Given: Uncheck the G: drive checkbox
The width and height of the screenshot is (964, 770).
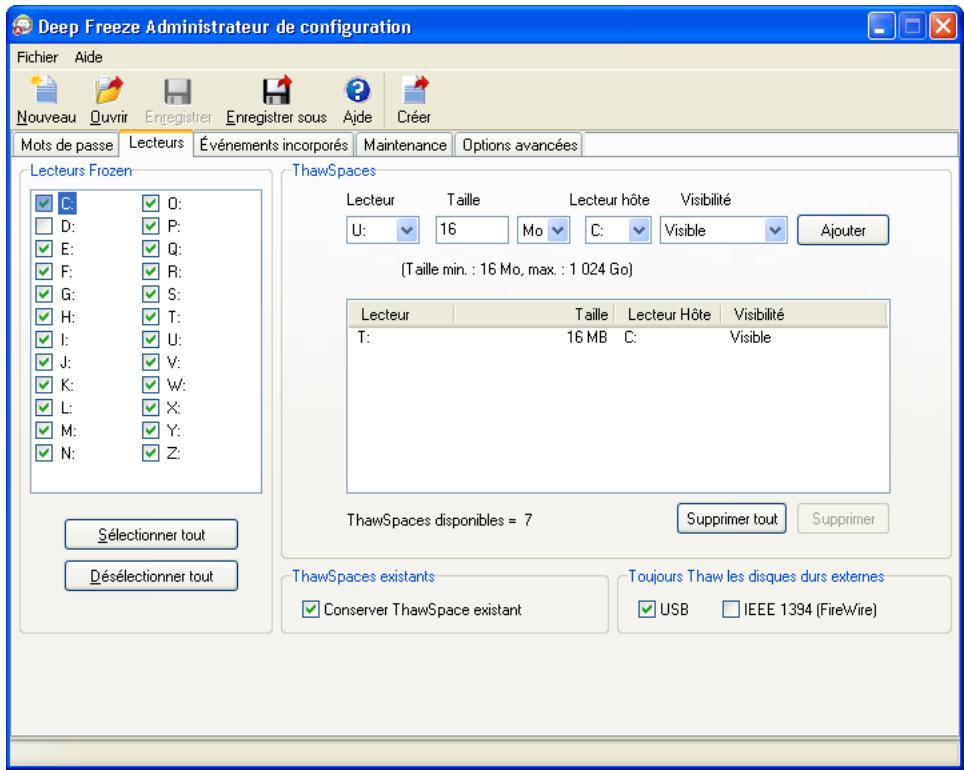Looking at the screenshot, I should pos(44,294).
